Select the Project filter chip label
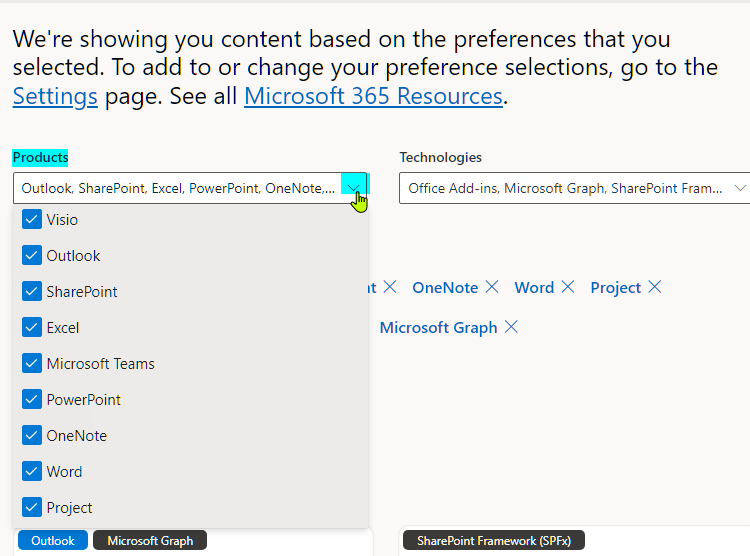The image size is (750, 556). (616, 288)
